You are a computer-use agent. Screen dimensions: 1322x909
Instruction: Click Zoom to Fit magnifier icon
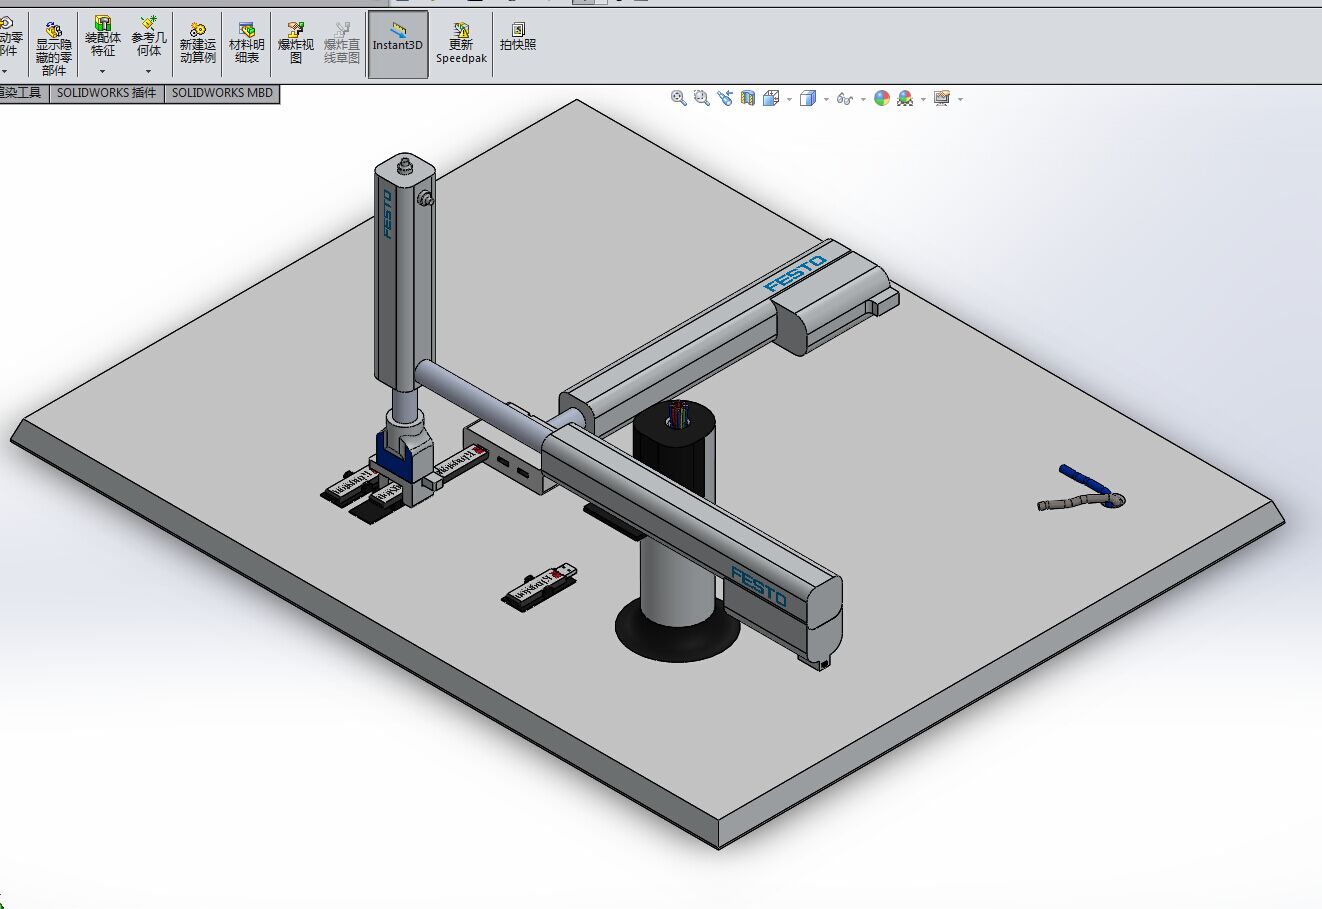pos(679,98)
